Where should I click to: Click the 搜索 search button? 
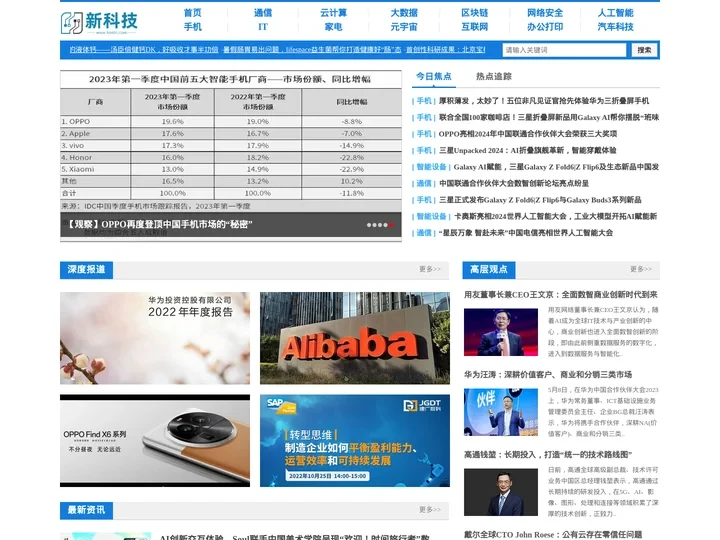click(x=644, y=50)
